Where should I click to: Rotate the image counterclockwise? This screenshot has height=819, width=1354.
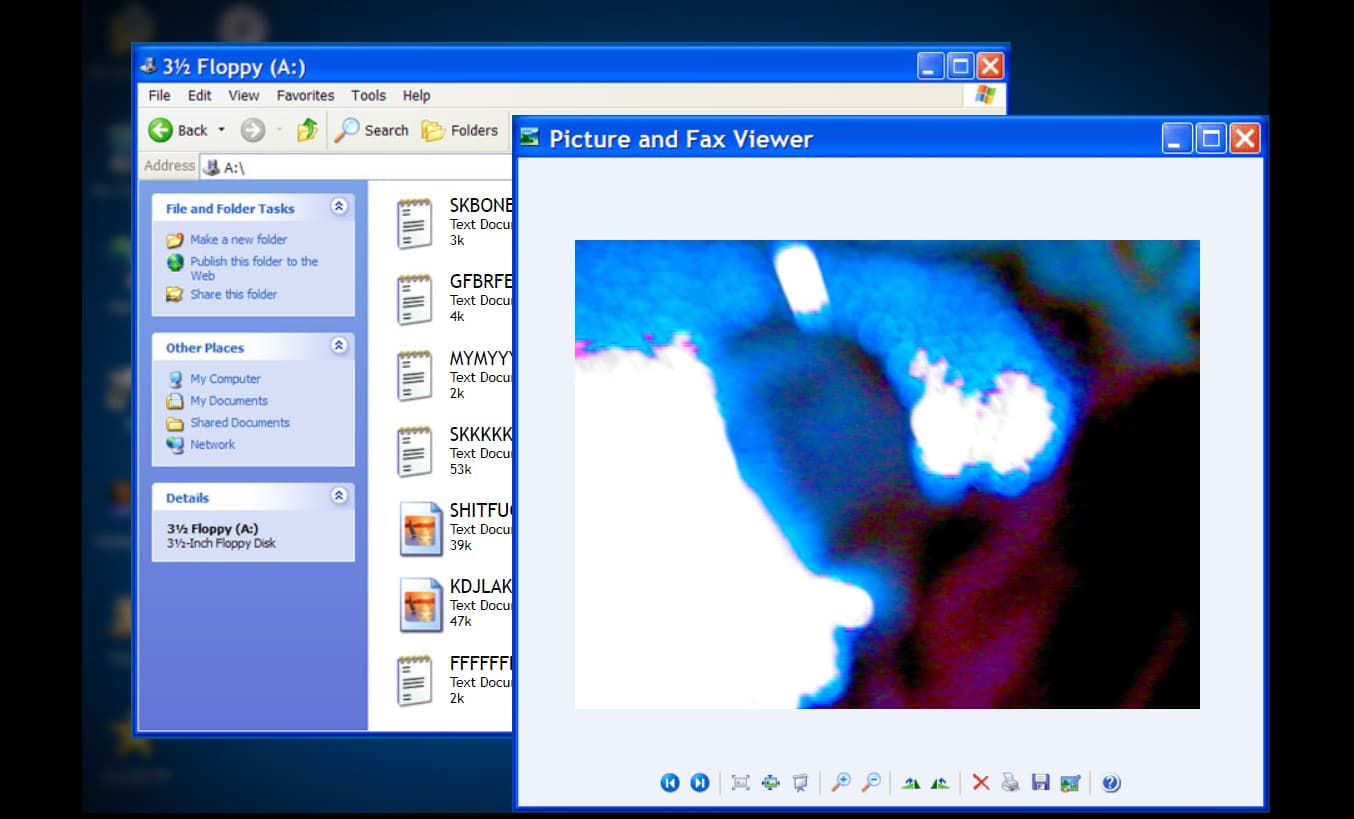pyautogui.click(x=940, y=783)
